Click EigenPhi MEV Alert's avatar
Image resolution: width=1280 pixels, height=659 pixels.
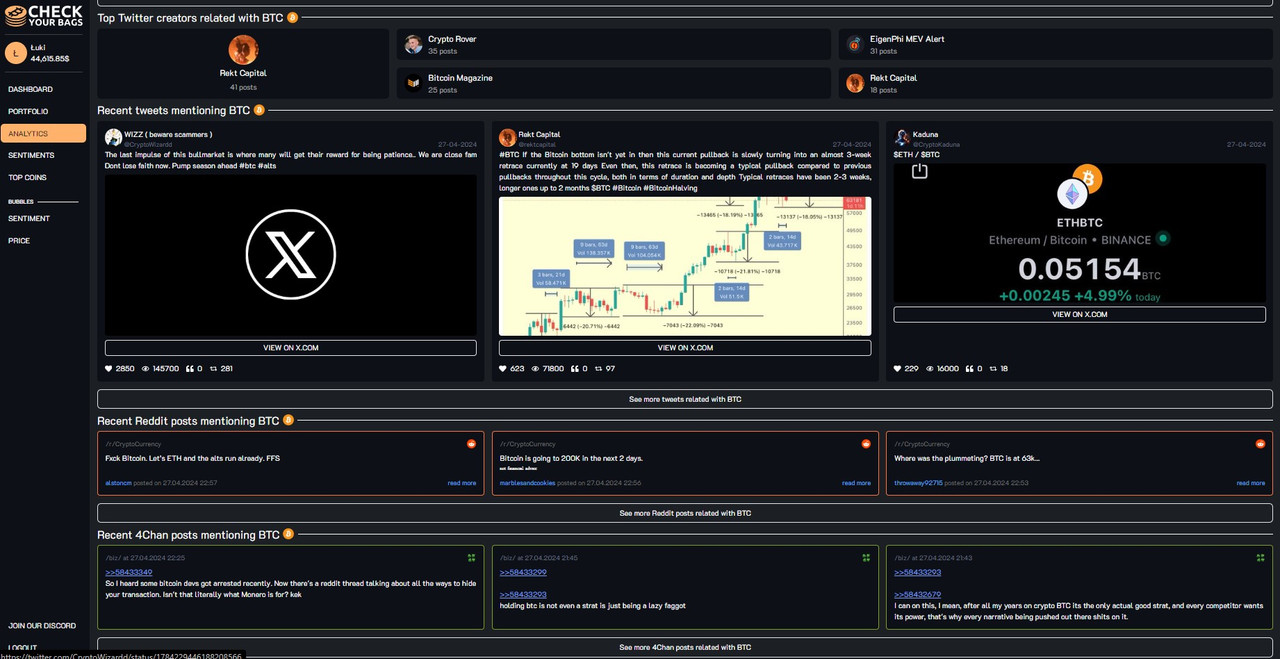click(855, 44)
